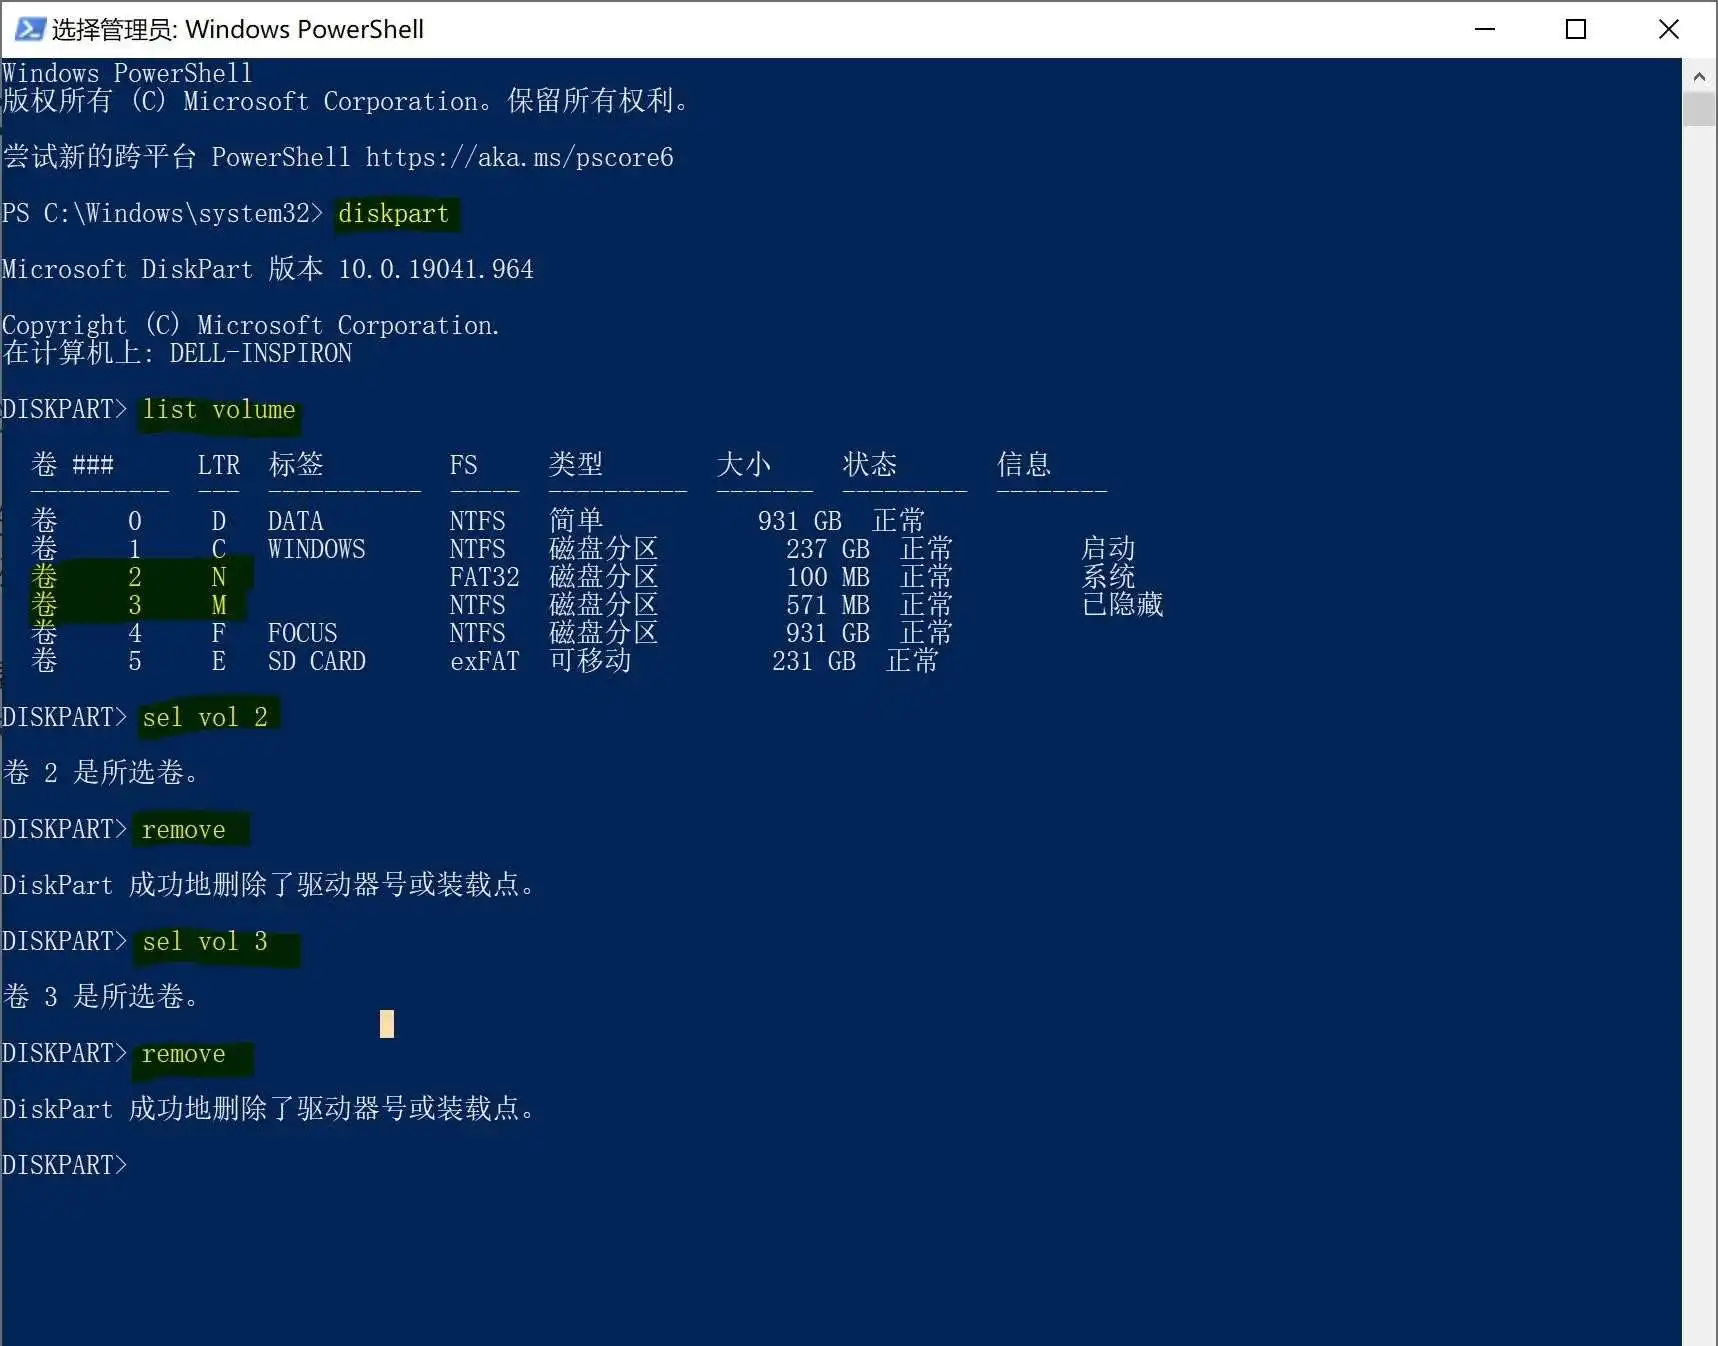The image size is (1718, 1346).
Task: Click the '卷 3 是所选卷。' message
Action: click(x=101, y=997)
